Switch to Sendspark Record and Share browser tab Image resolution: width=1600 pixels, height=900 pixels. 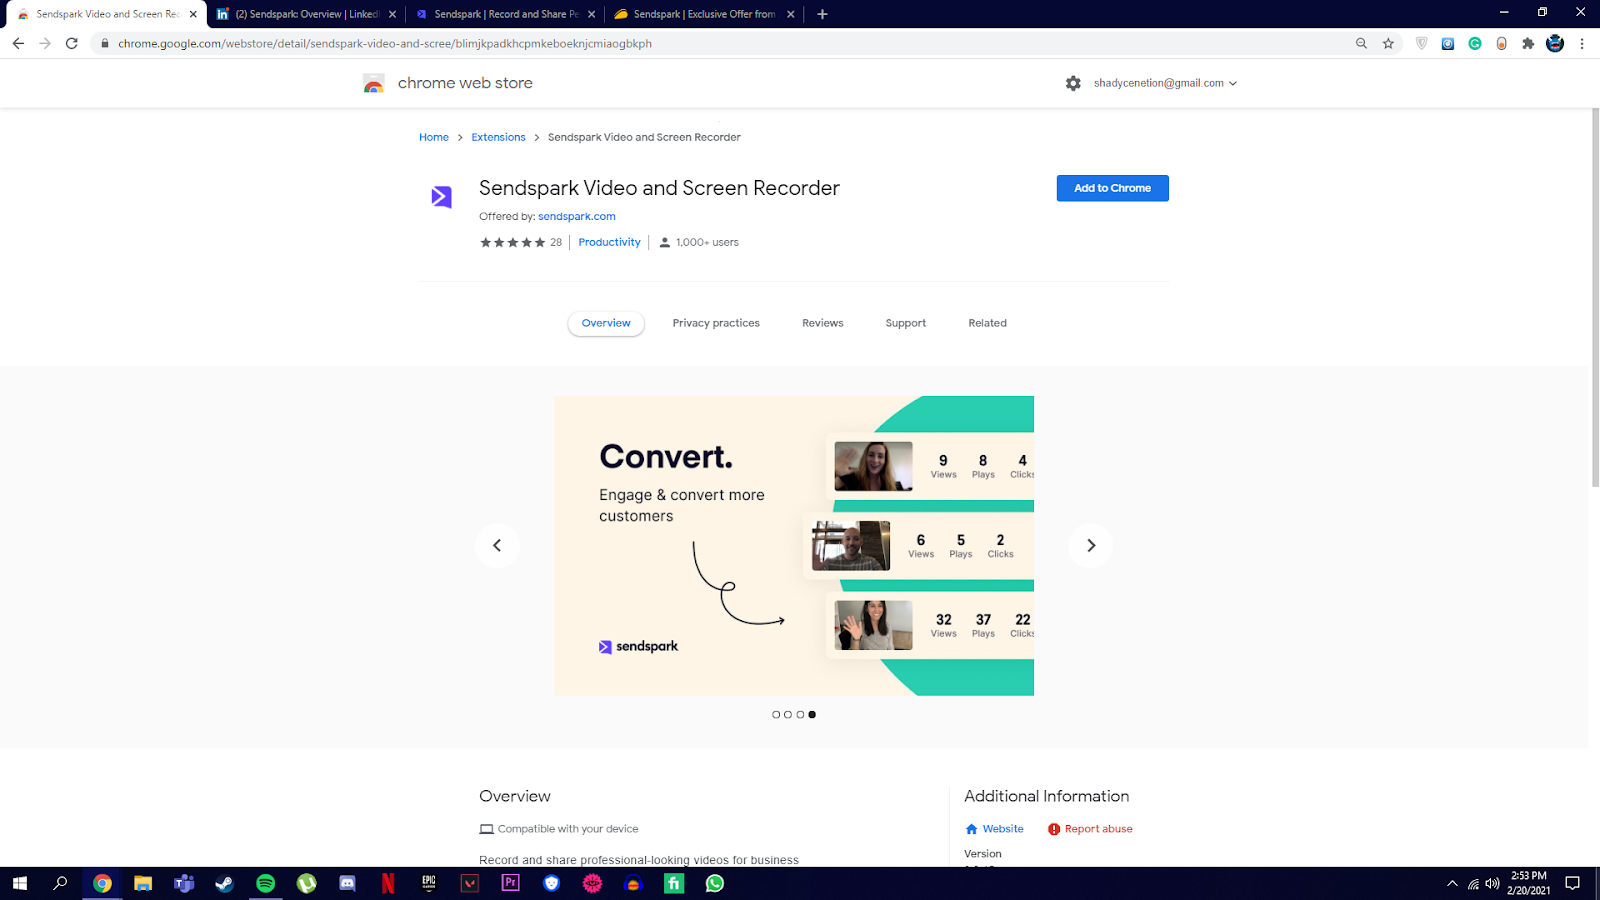tap(506, 14)
